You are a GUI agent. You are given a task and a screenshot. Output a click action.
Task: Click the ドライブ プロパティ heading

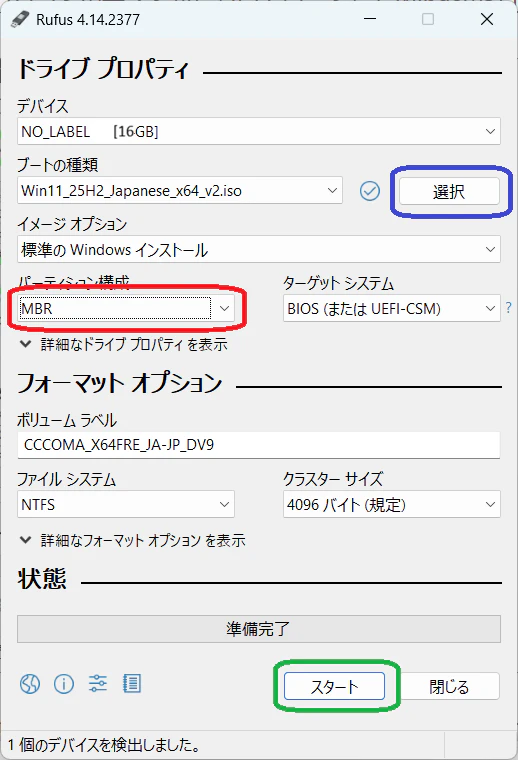click(x=103, y=68)
